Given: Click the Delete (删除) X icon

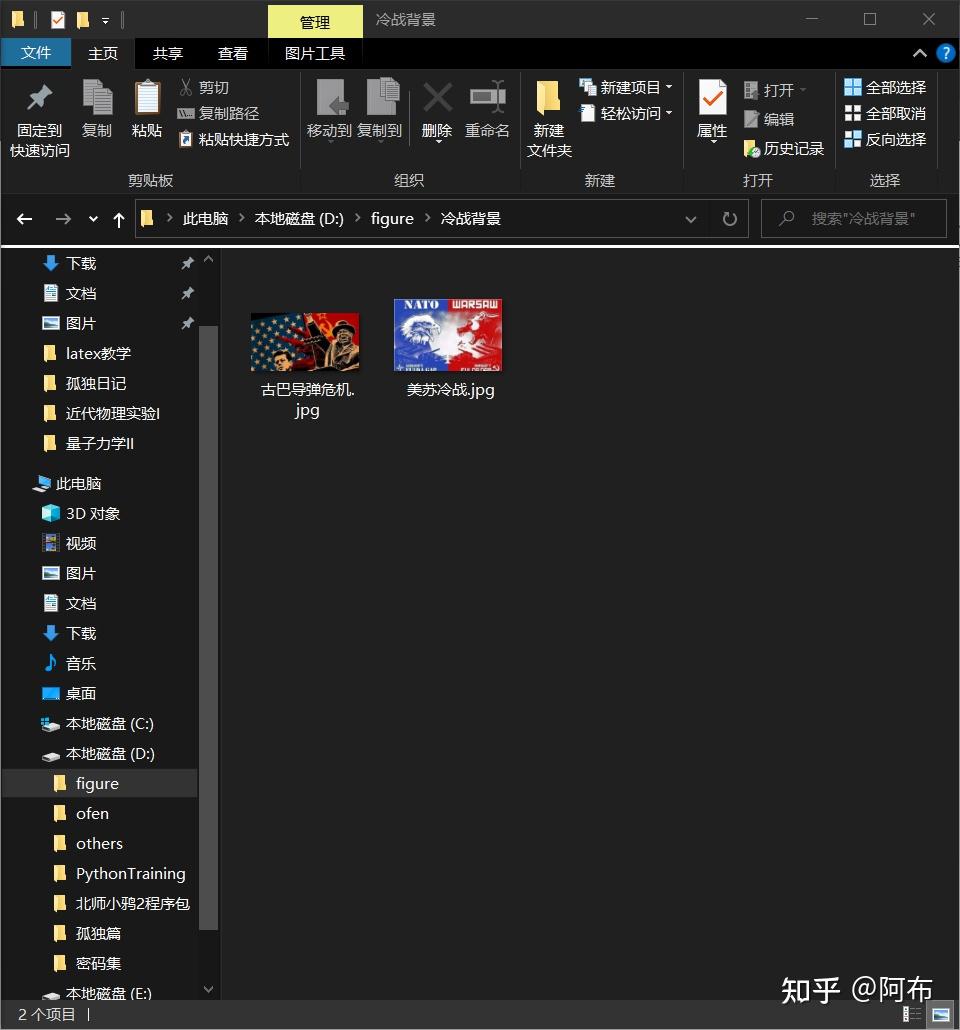Looking at the screenshot, I should pos(437,99).
